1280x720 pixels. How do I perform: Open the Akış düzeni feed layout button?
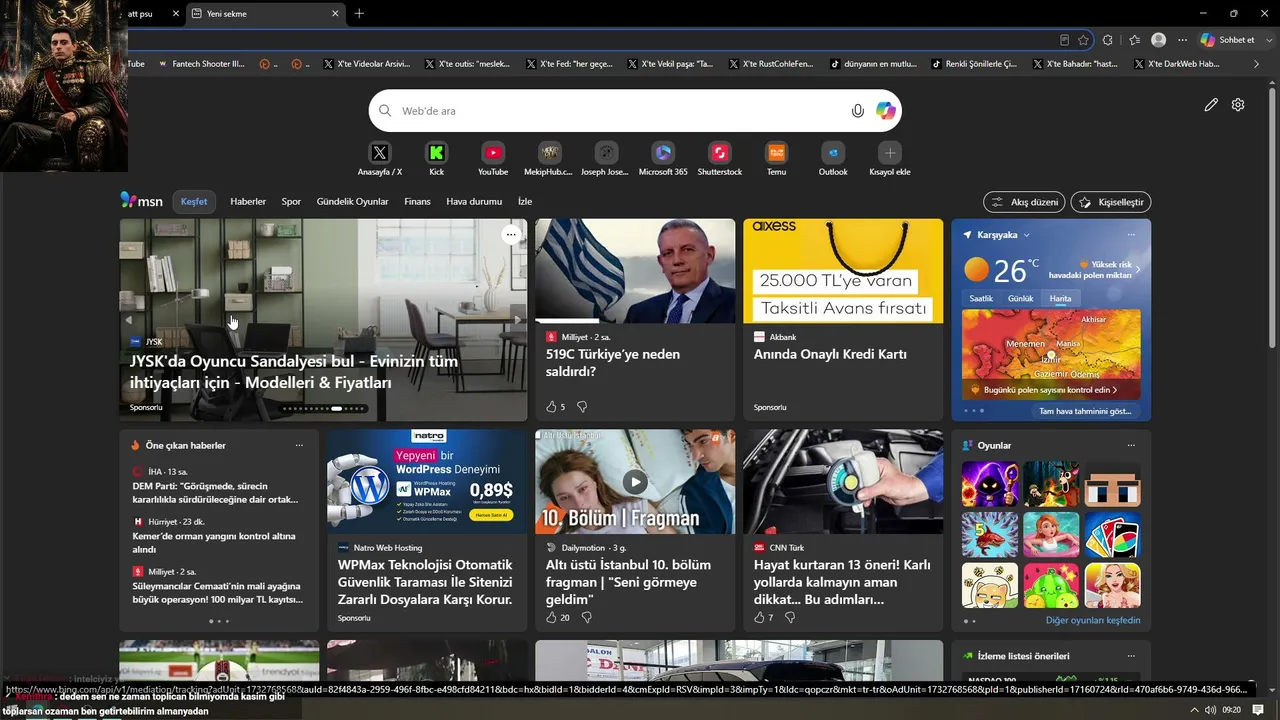click(x=1024, y=202)
